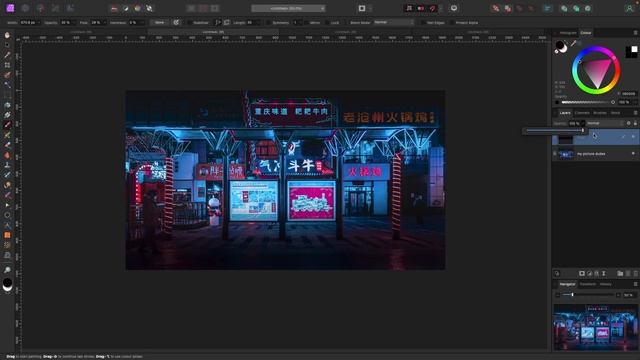Switch to the Brushes tab
Image resolution: width=640 pixels, height=360 pixels.
coord(600,113)
